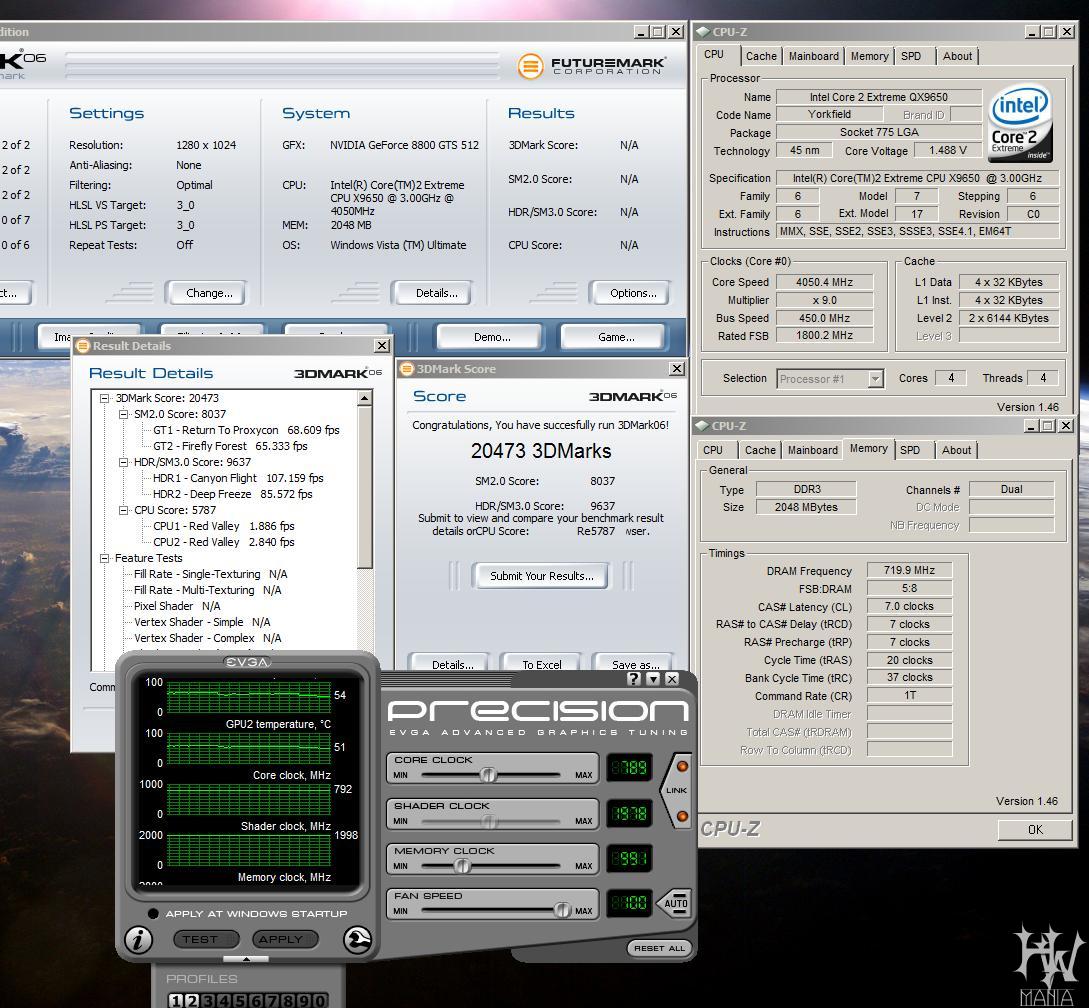The width and height of the screenshot is (1089, 1008).
Task: Click the Demo... button
Action: (x=492, y=337)
